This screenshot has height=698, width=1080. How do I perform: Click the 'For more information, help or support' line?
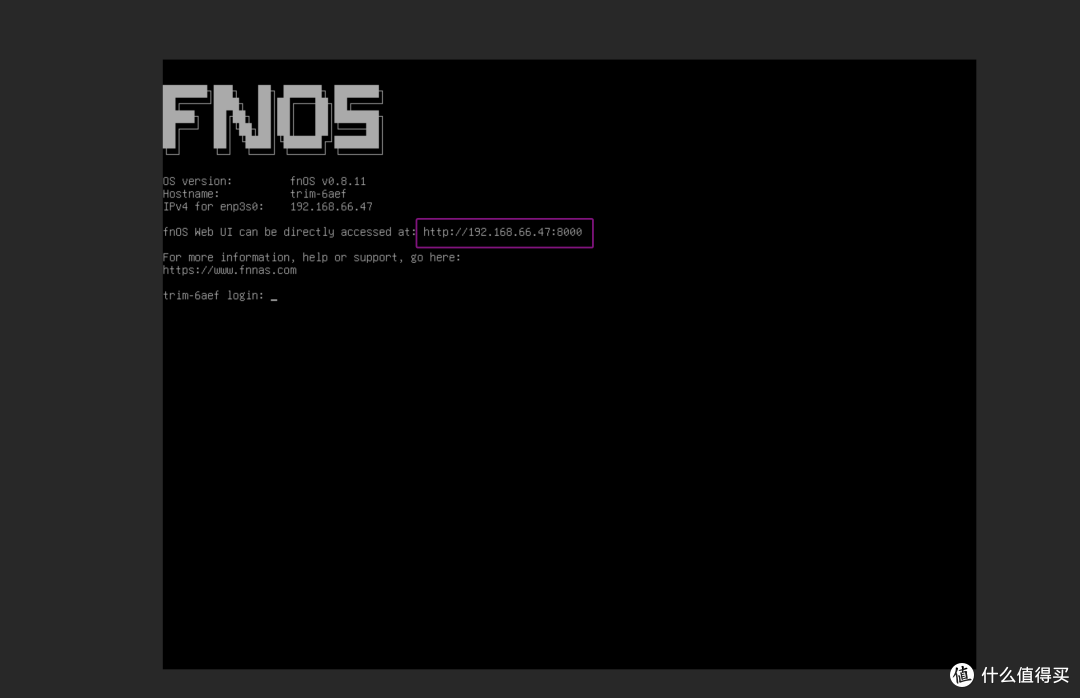pyautogui.click(x=311, y=258)
